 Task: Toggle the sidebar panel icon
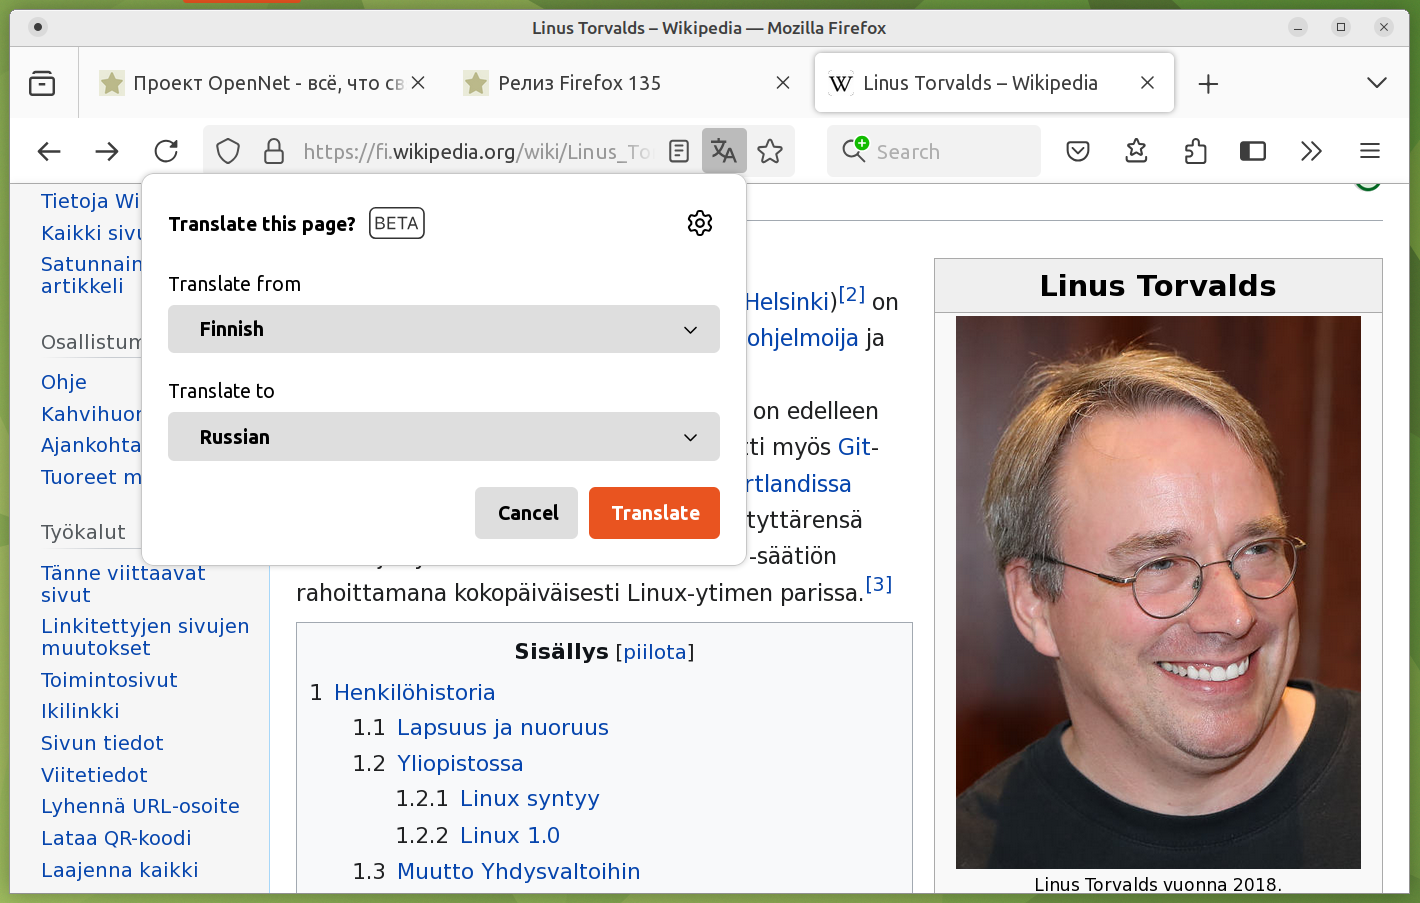click(x=1253, y=151)
